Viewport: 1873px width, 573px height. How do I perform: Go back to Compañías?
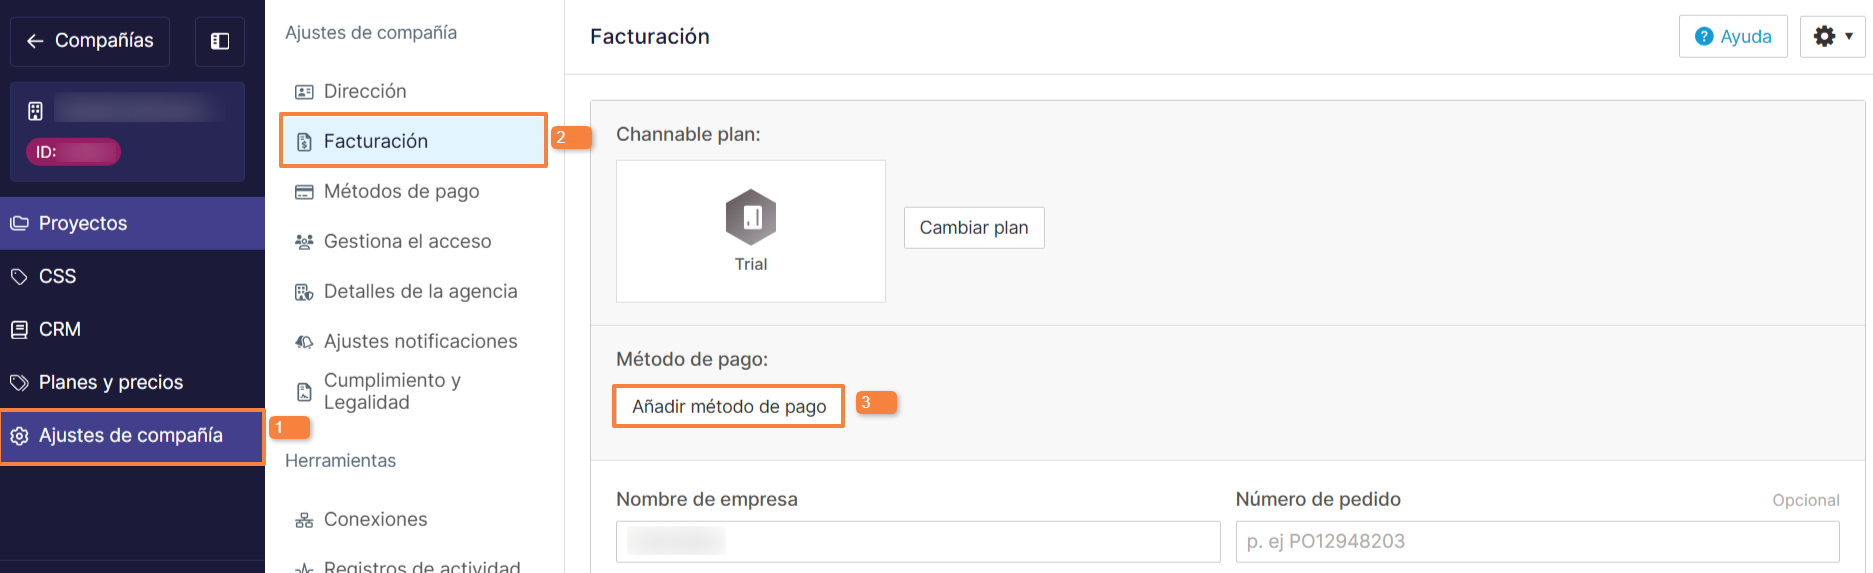[90, 41]
